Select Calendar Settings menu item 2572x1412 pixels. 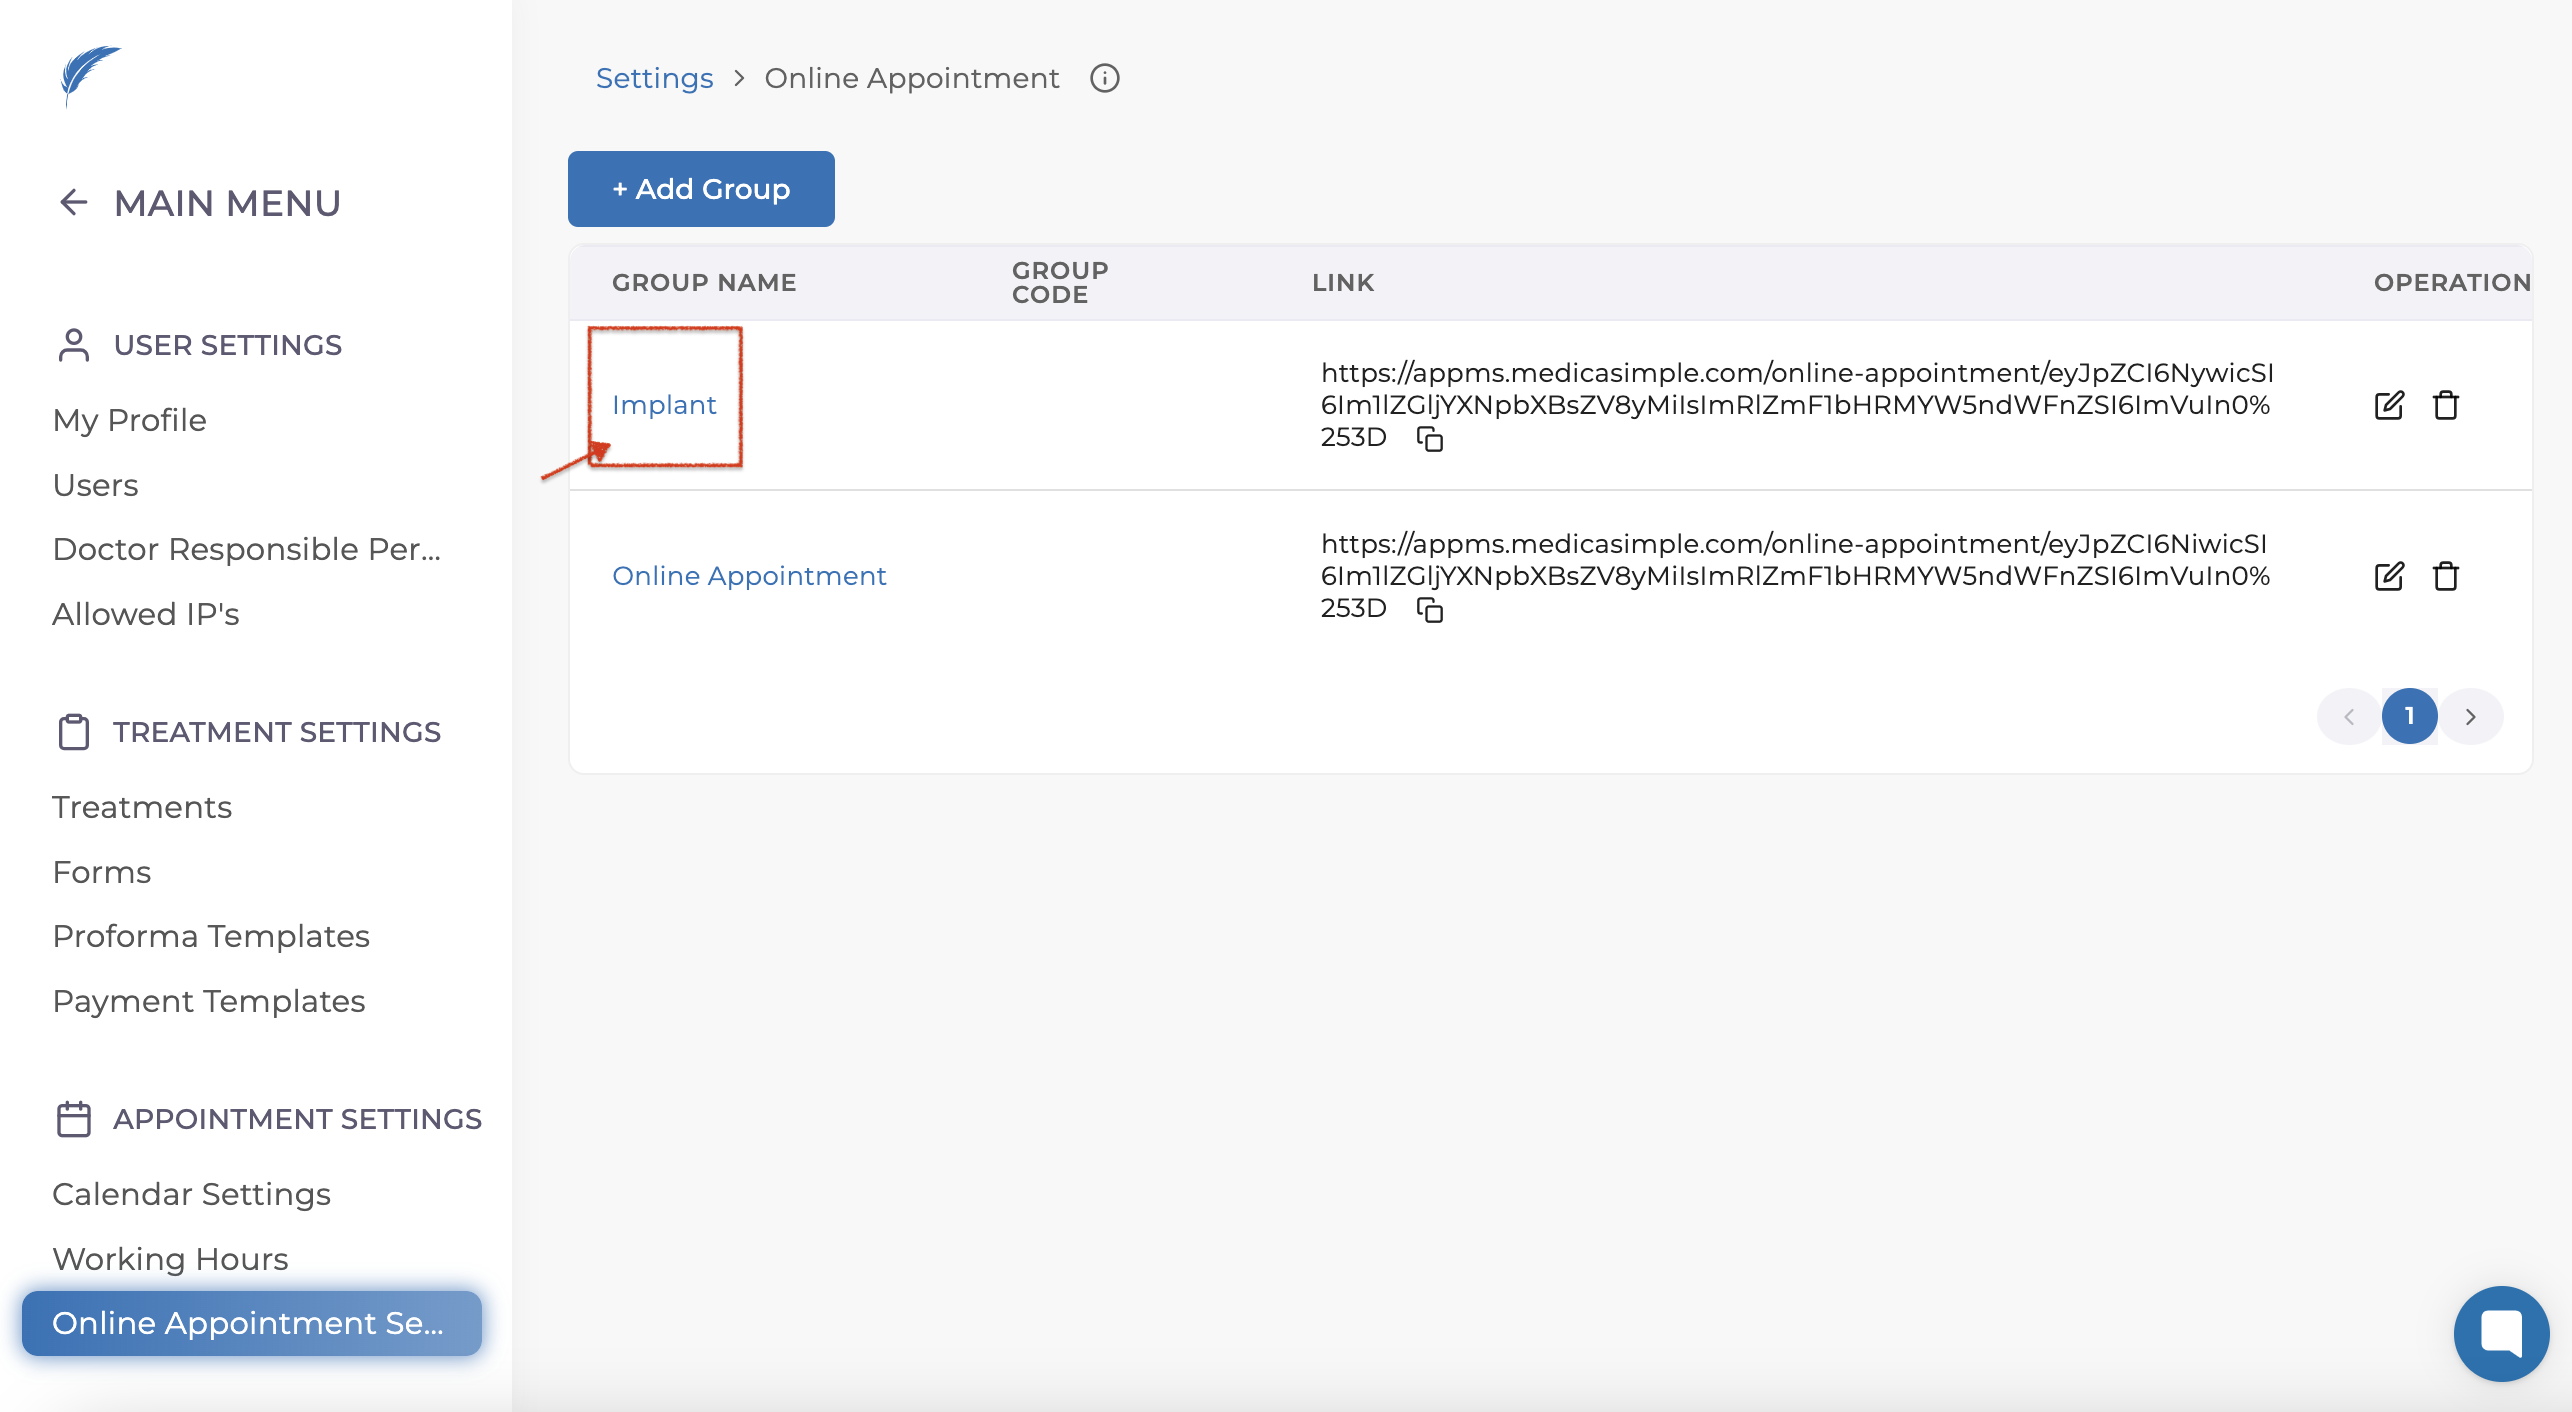coord(191,1194)
